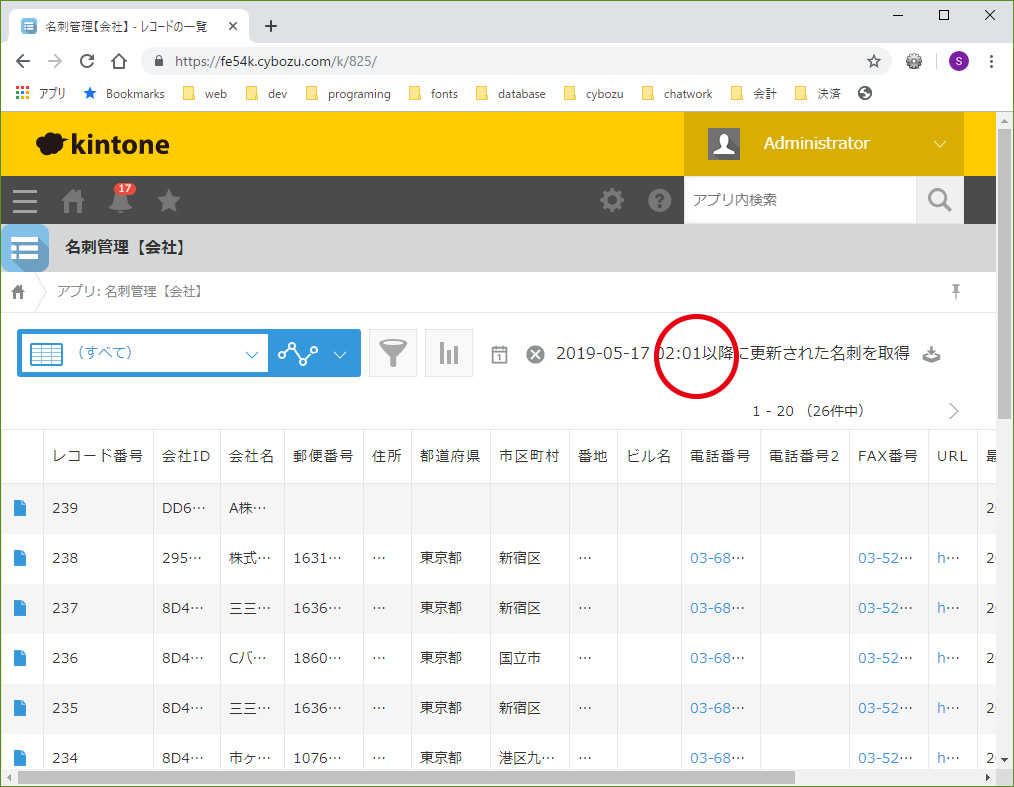Open record 238 detail icon
The height and width of the screenshot is (787, 1014).
[x=20, y=558]
